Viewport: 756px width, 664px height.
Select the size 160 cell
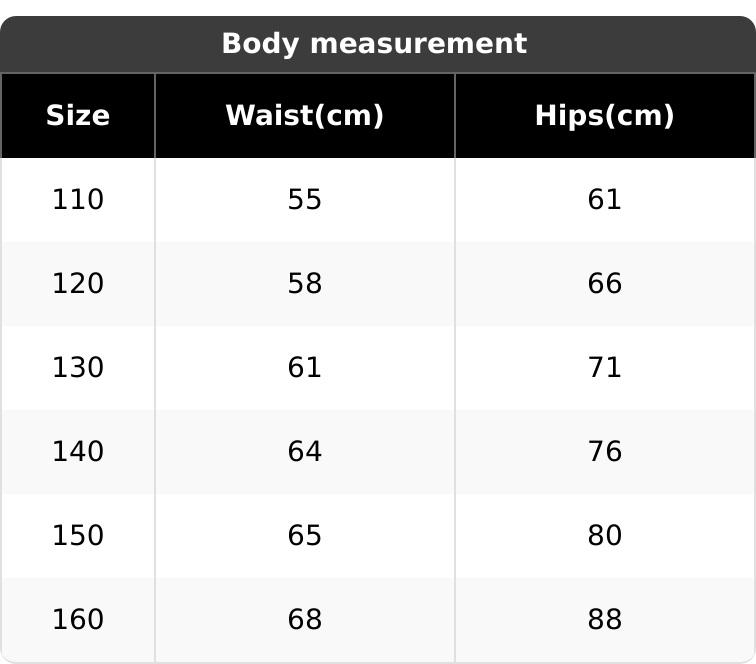click(78, 620)
